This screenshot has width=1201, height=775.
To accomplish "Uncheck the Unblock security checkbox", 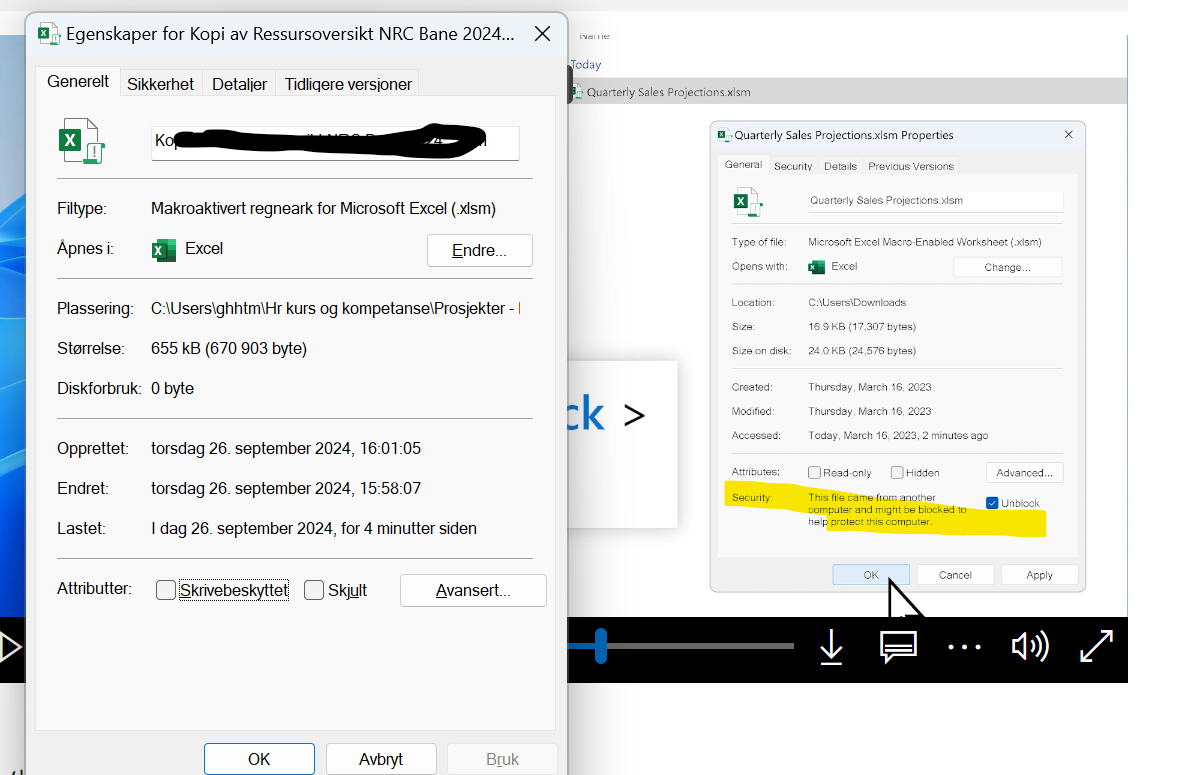I will (992, 503).
